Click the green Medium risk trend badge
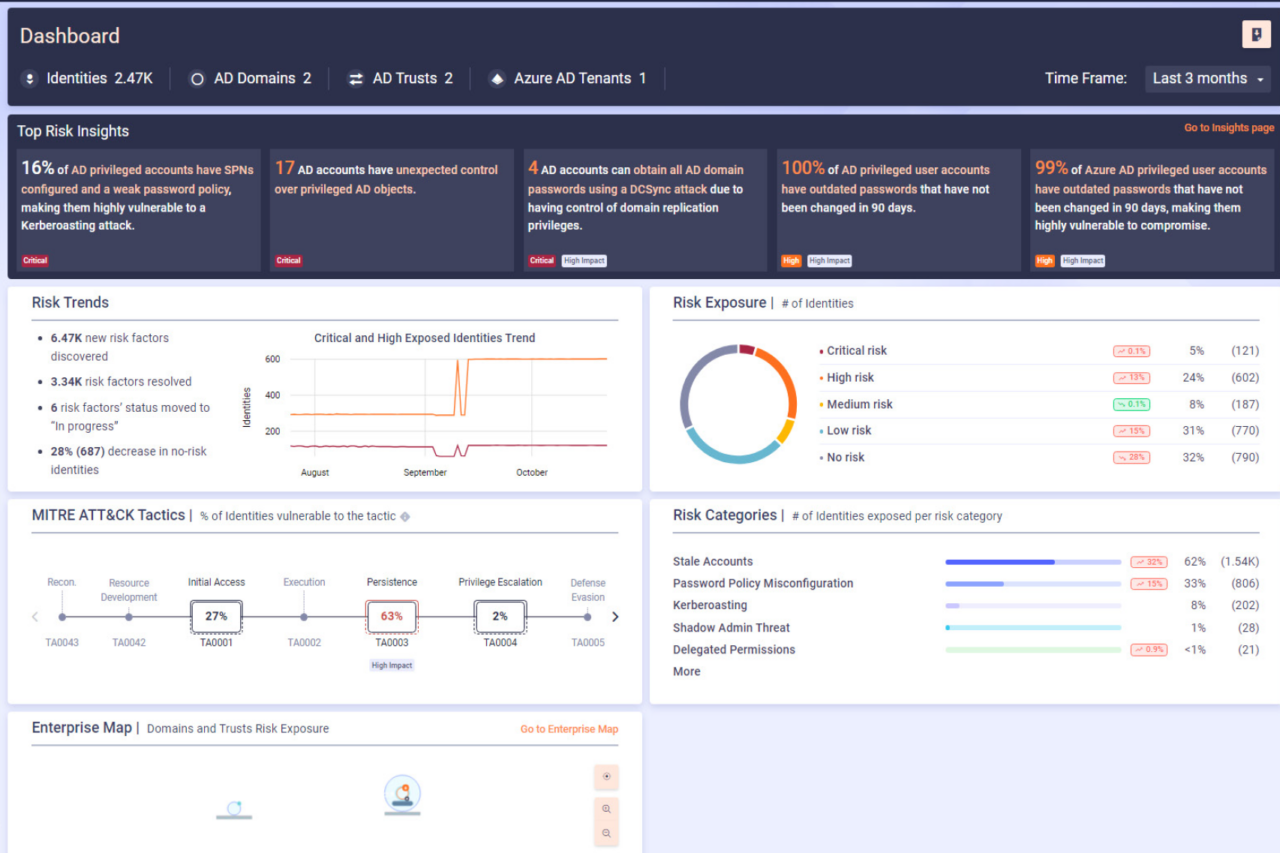The width and height of the screenshot is (1280, 853). [1131, 404]
